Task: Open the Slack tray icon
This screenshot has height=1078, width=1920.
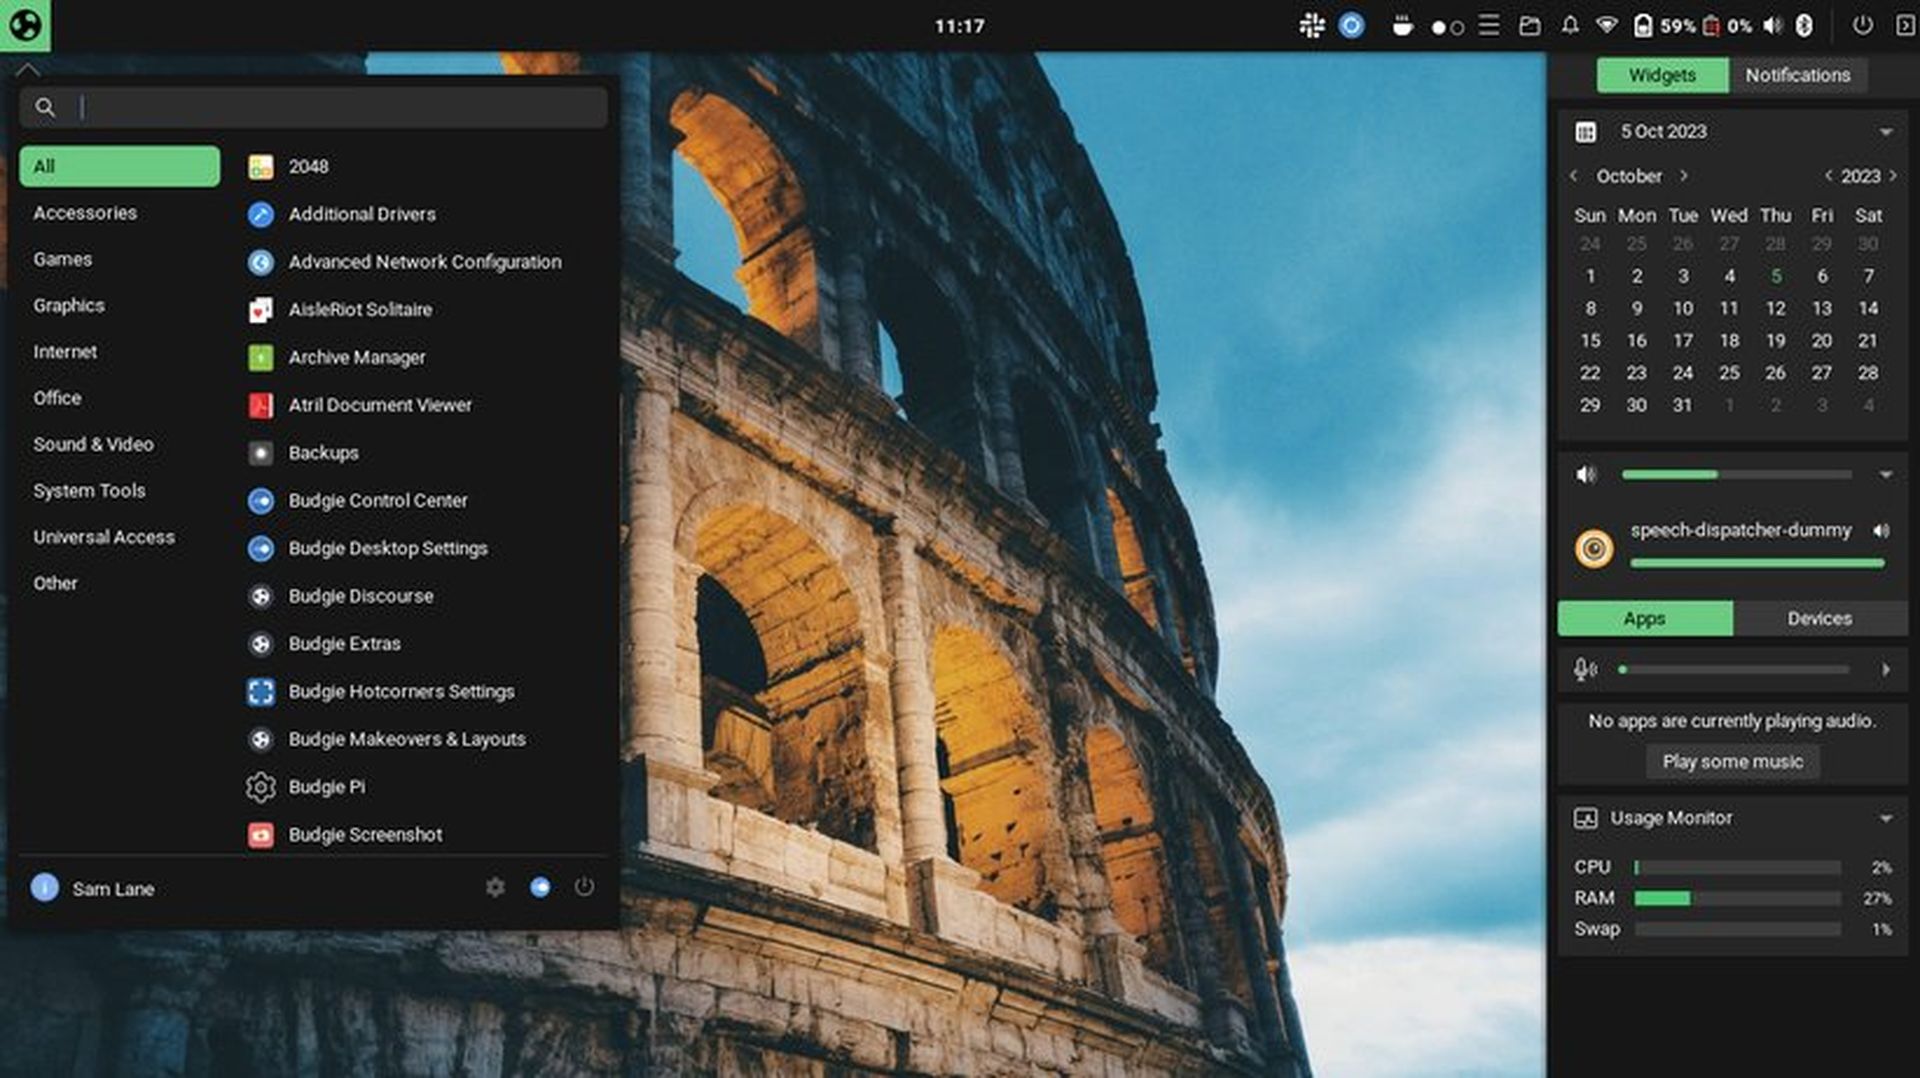Action: pyautogui.click(x=1311, y=26)
